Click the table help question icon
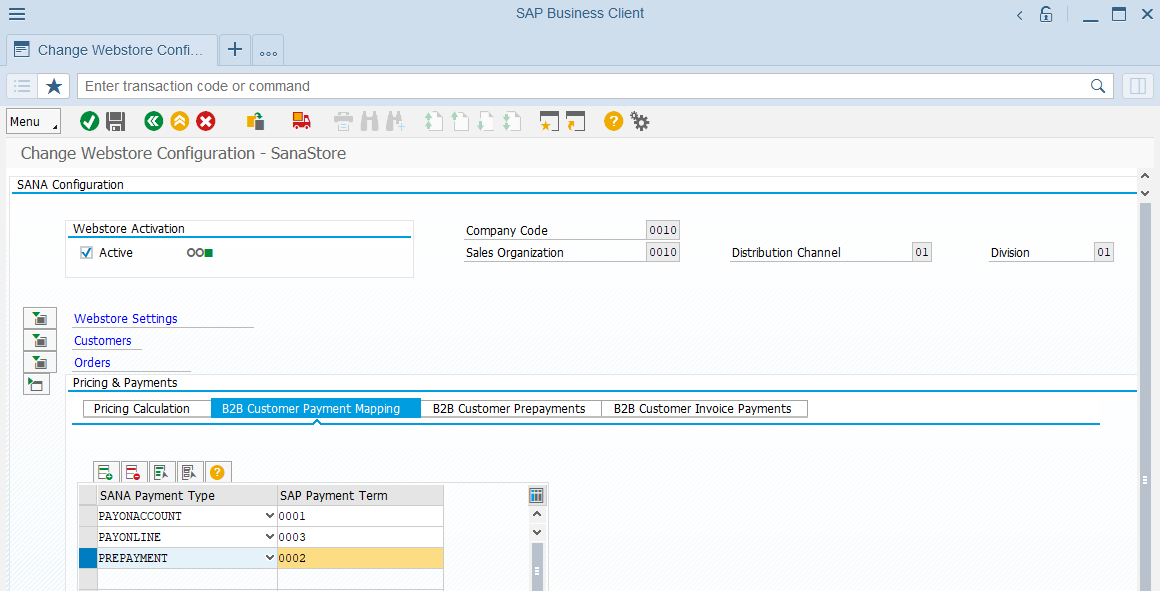Image resolution: width=1160 pixels, height=591 pixels. coord(217,472)
